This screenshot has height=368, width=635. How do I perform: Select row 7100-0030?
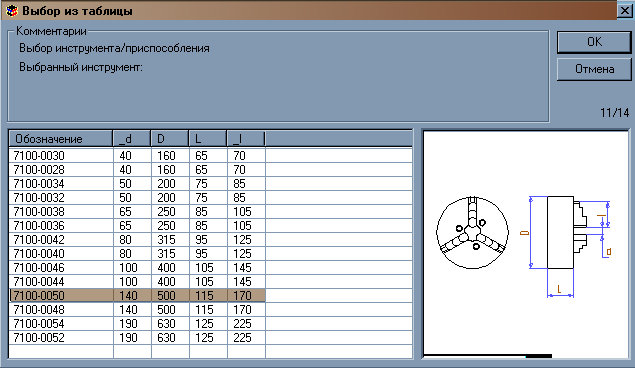(137, 156)
